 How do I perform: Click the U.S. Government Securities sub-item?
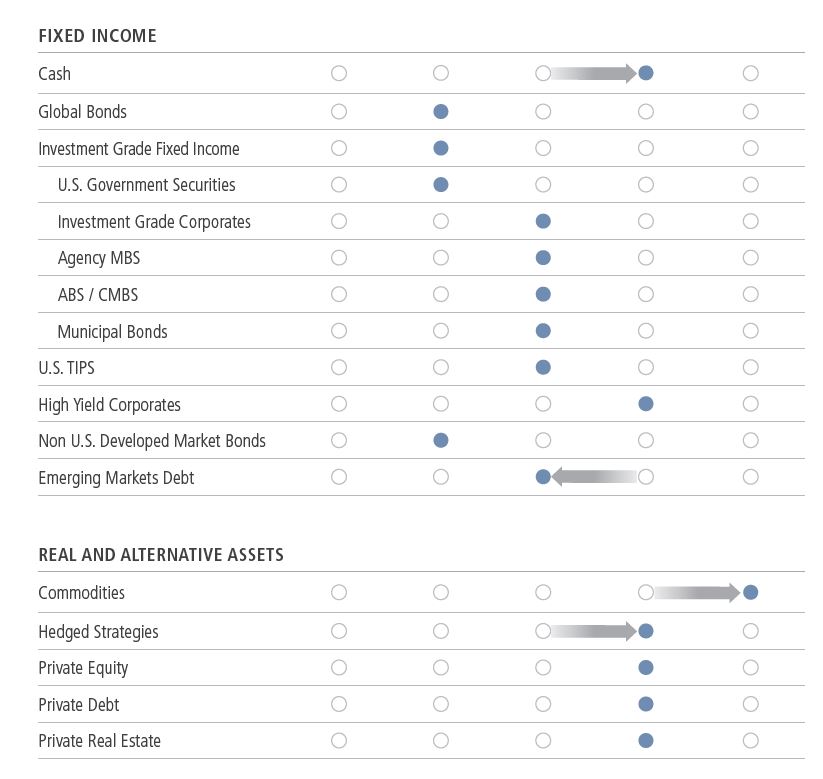tap(146, 185)
